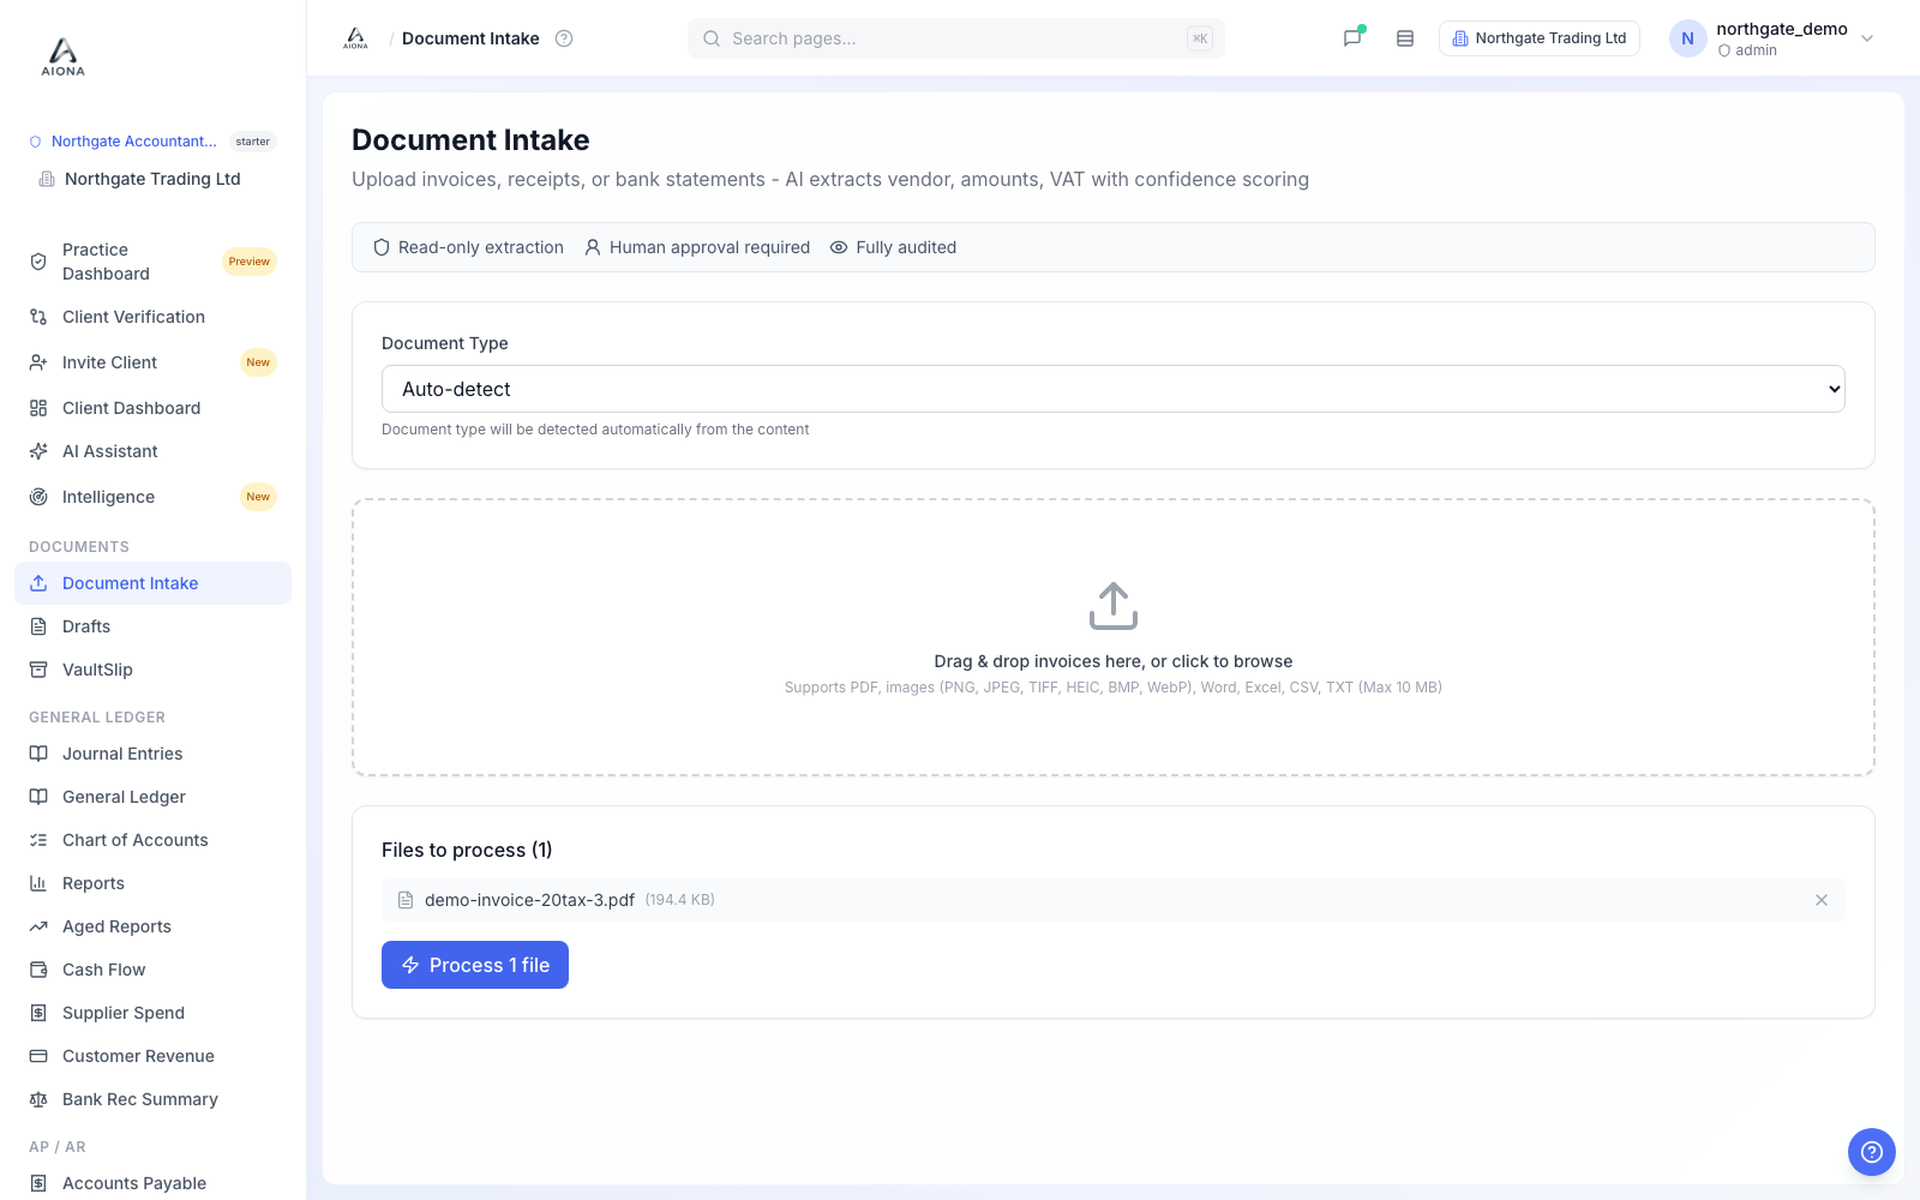
Task: Launch the AI Assistant
Action: [x=152, y=451]
